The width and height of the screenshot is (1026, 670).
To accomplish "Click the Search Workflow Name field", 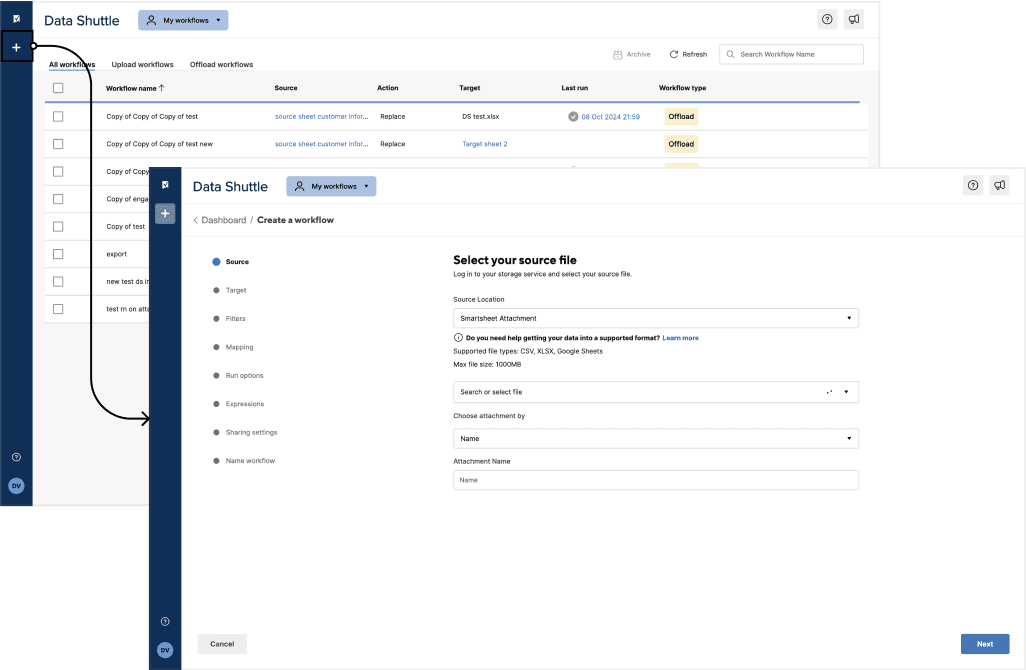I will [x=792, y=54].
